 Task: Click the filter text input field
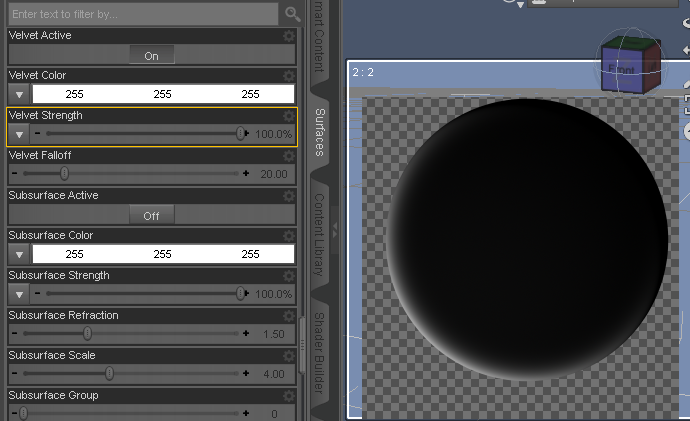(x=143, y=14)
